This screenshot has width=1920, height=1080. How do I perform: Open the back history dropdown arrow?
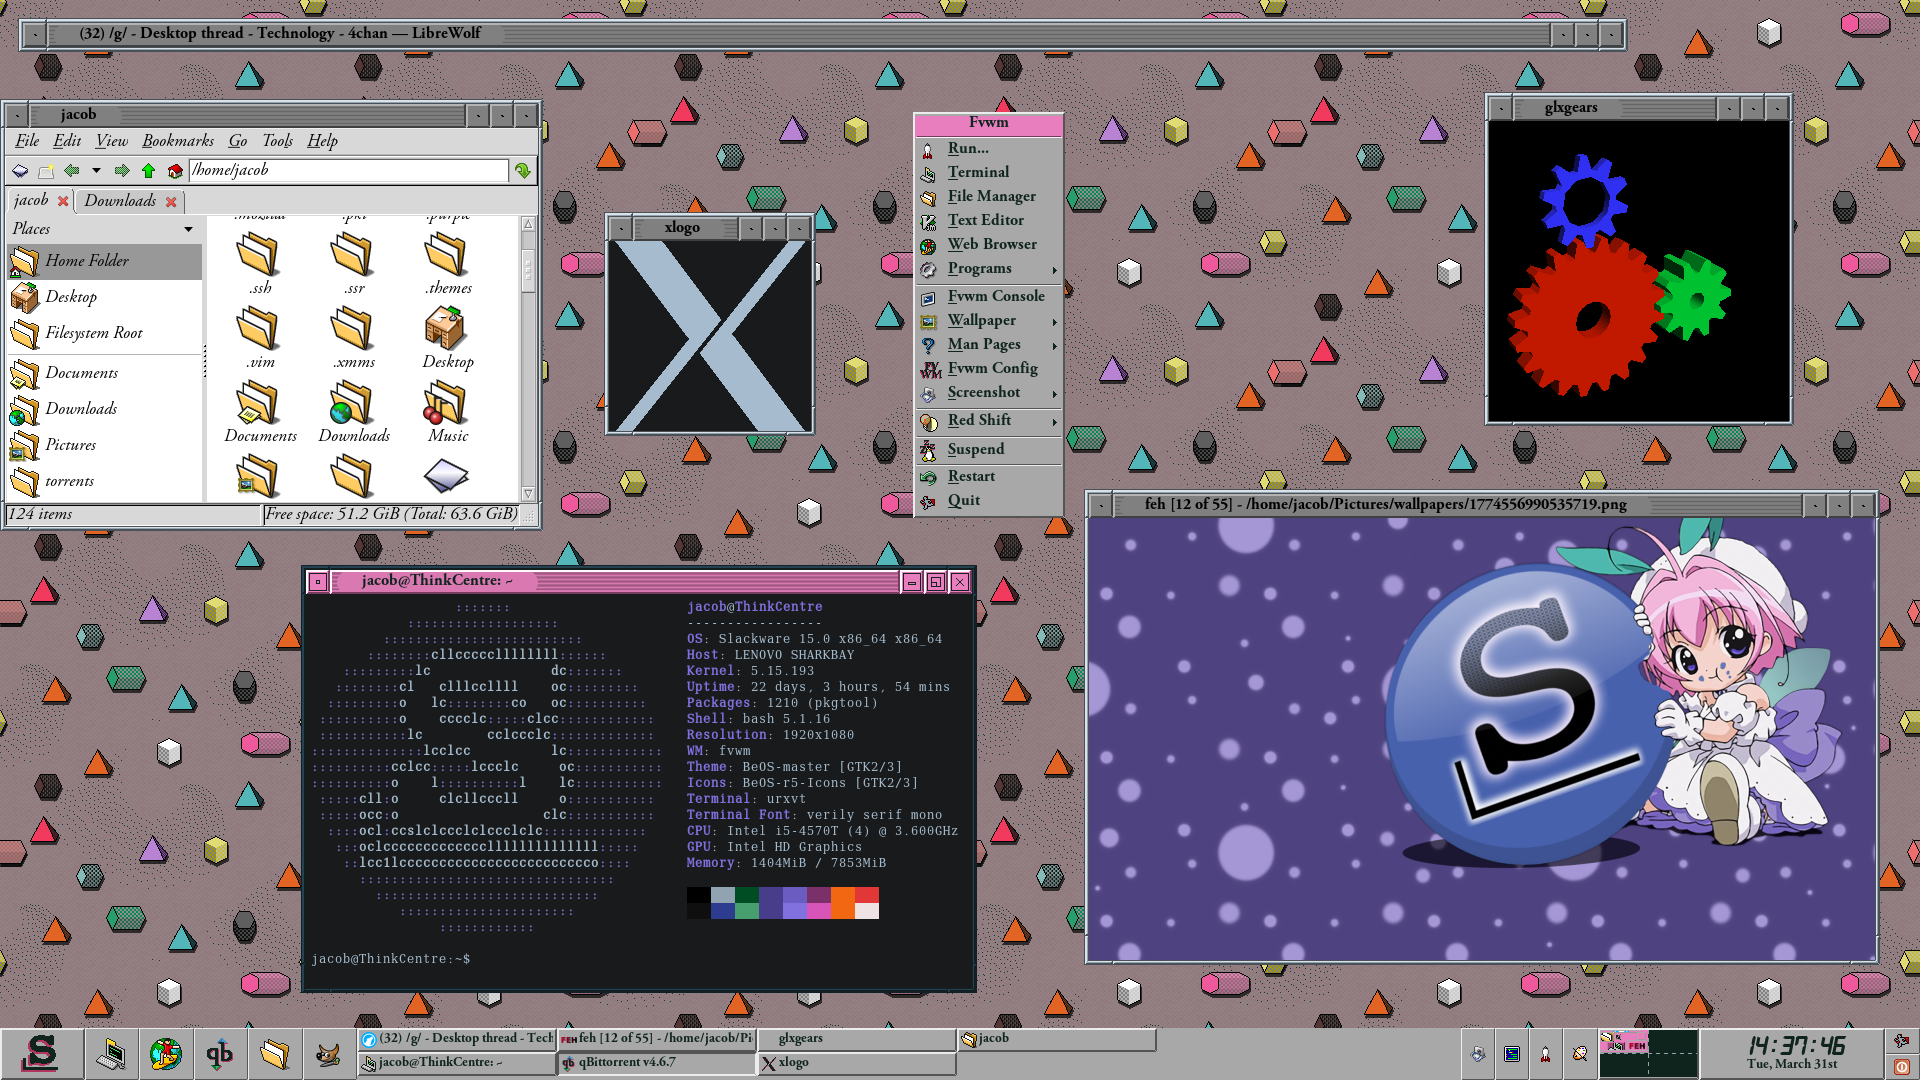coord(96,171)
